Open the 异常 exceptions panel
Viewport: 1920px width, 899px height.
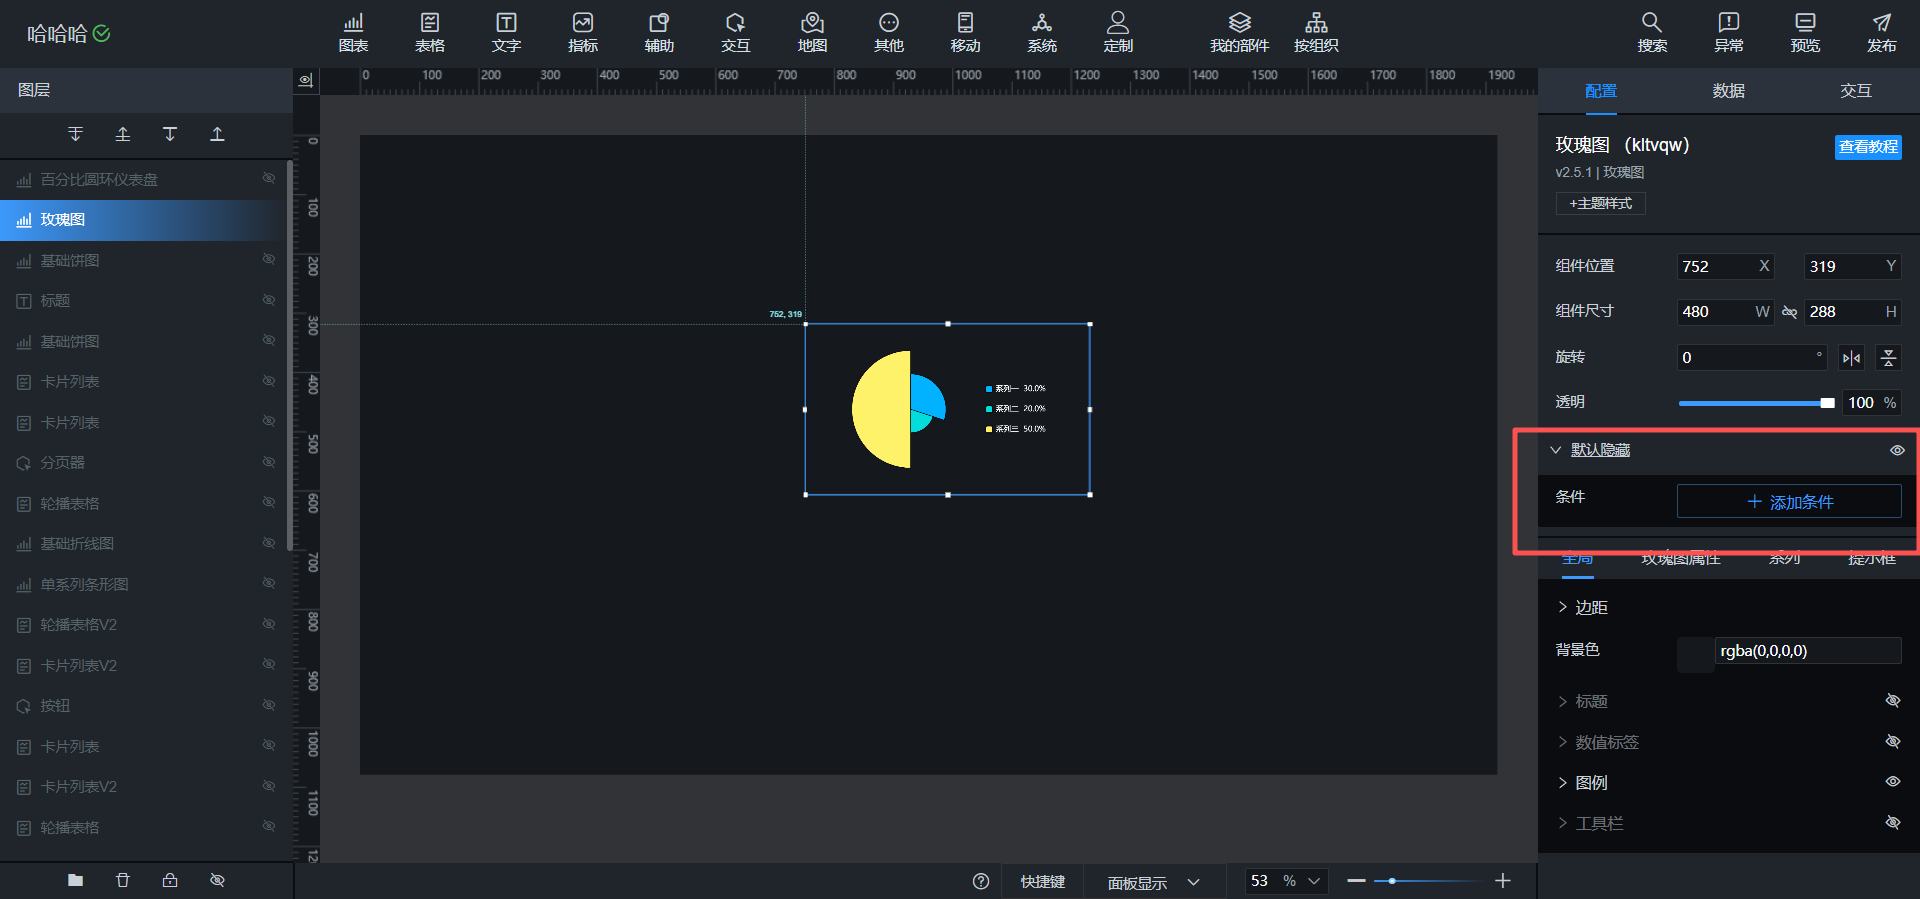(x=1728, y=33)
